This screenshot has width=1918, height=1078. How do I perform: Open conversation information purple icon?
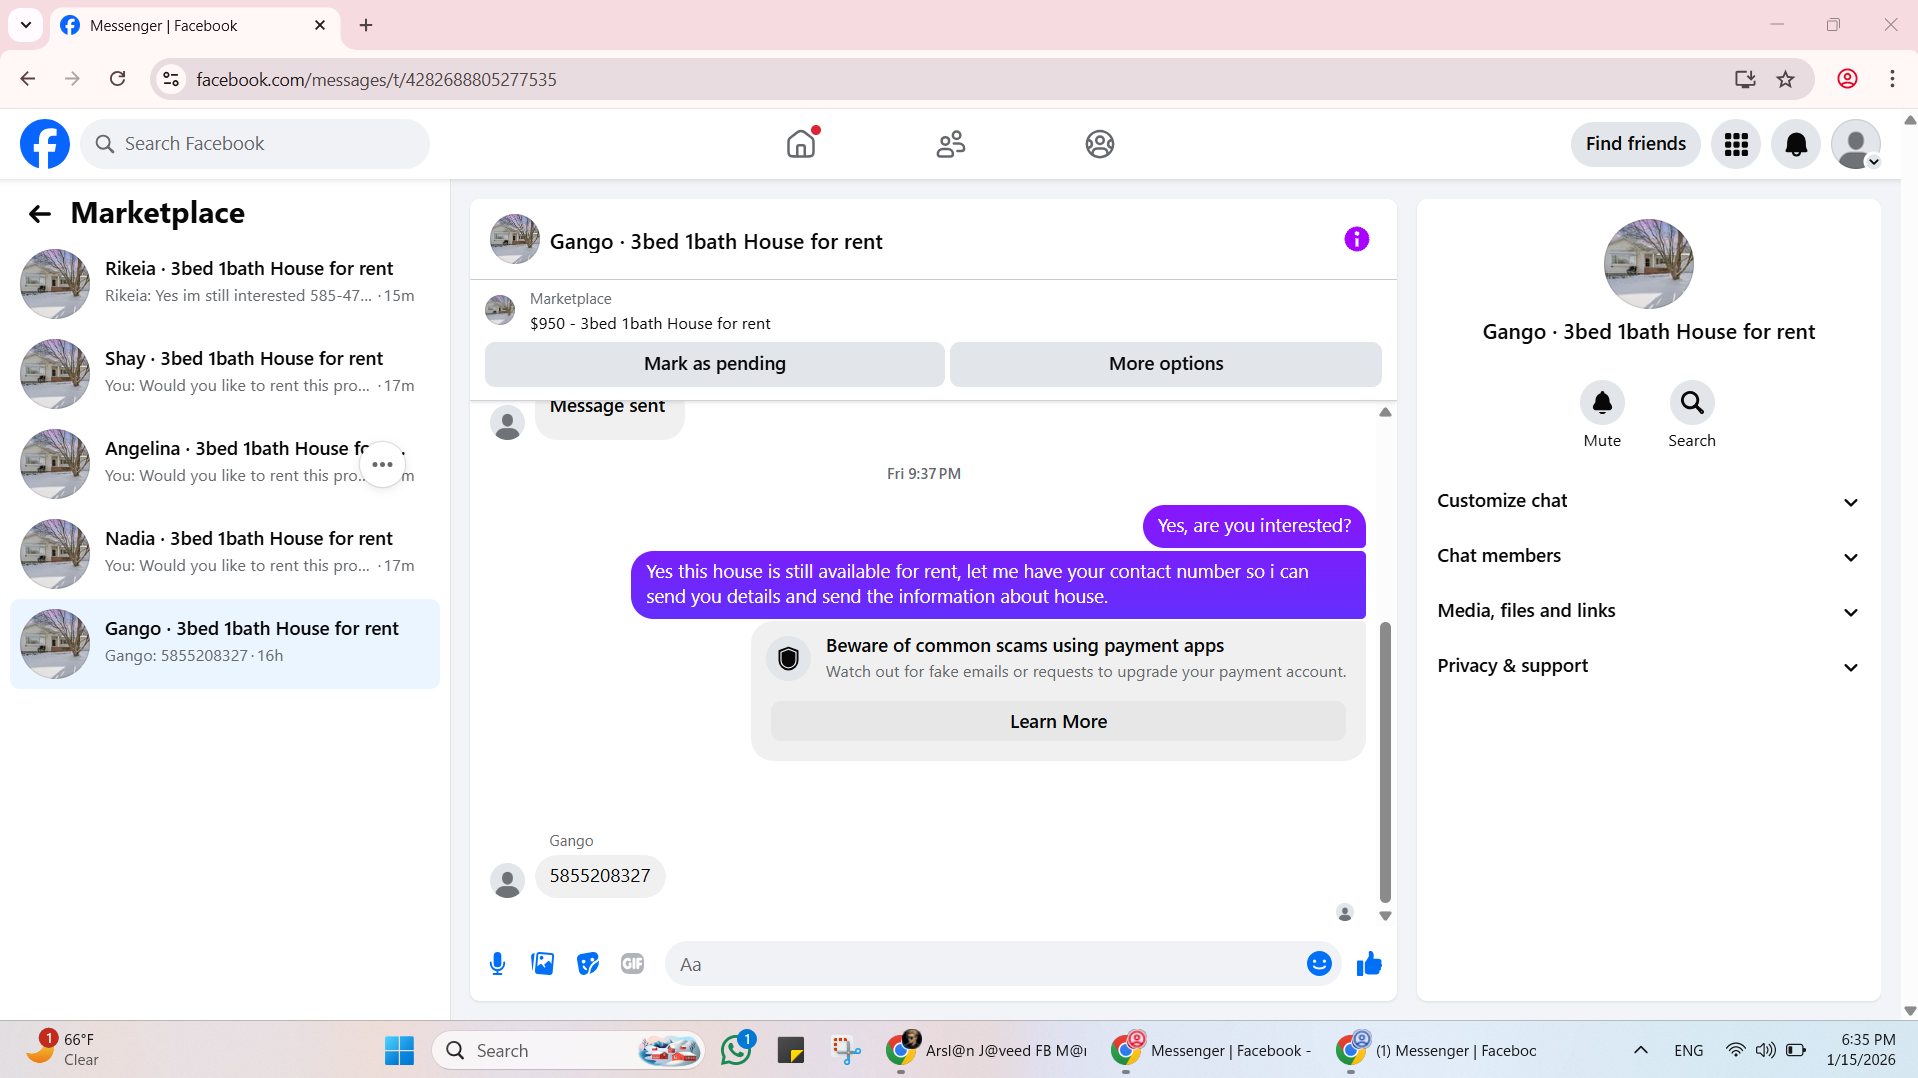1356,239
